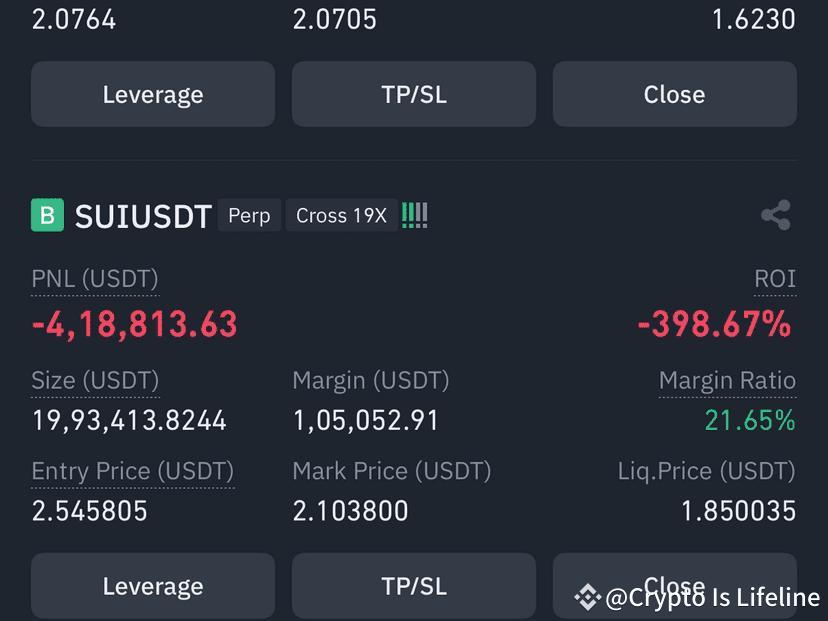828x621 pixels.
Task: Open the Size (USDT) info tooltip
Action: point(93,381)
